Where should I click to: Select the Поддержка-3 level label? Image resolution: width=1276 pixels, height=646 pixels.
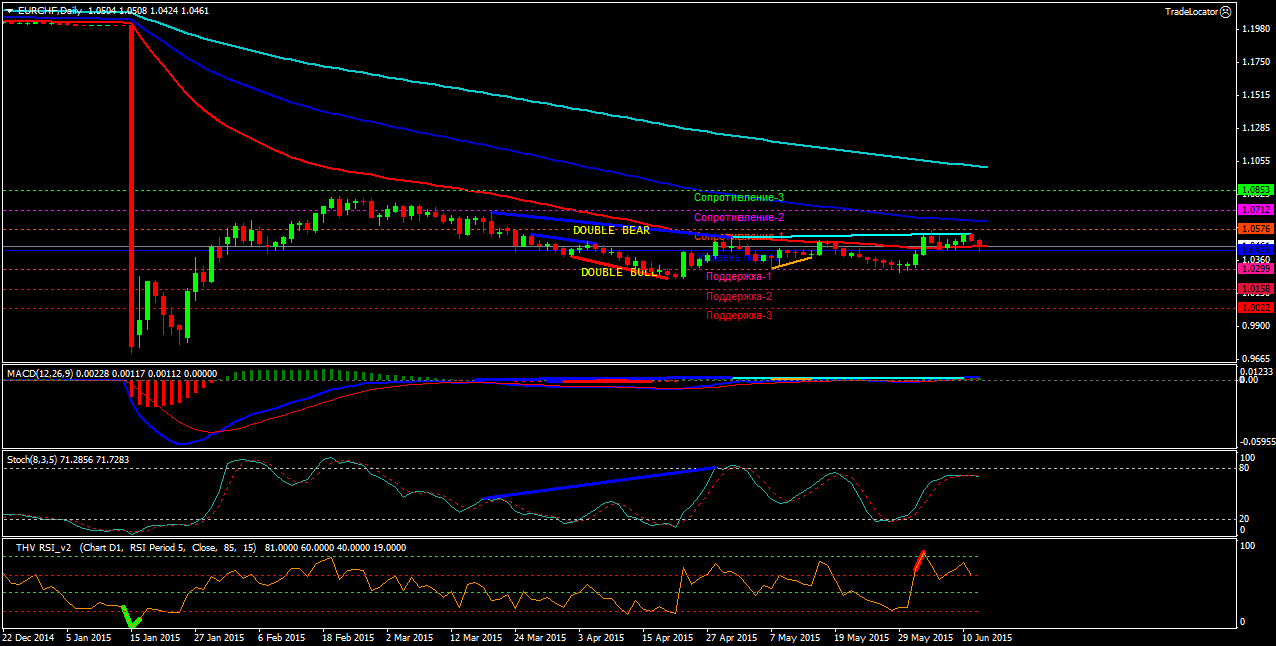pos(739,315)
